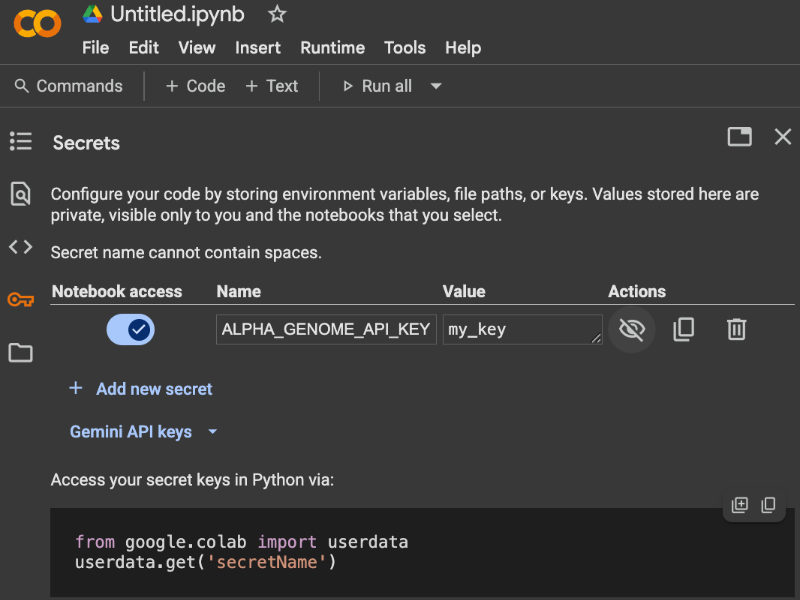This screenshot has height=600, width=800.
Task: Open the Runtime menu
Action: click(x=332, y=47)
